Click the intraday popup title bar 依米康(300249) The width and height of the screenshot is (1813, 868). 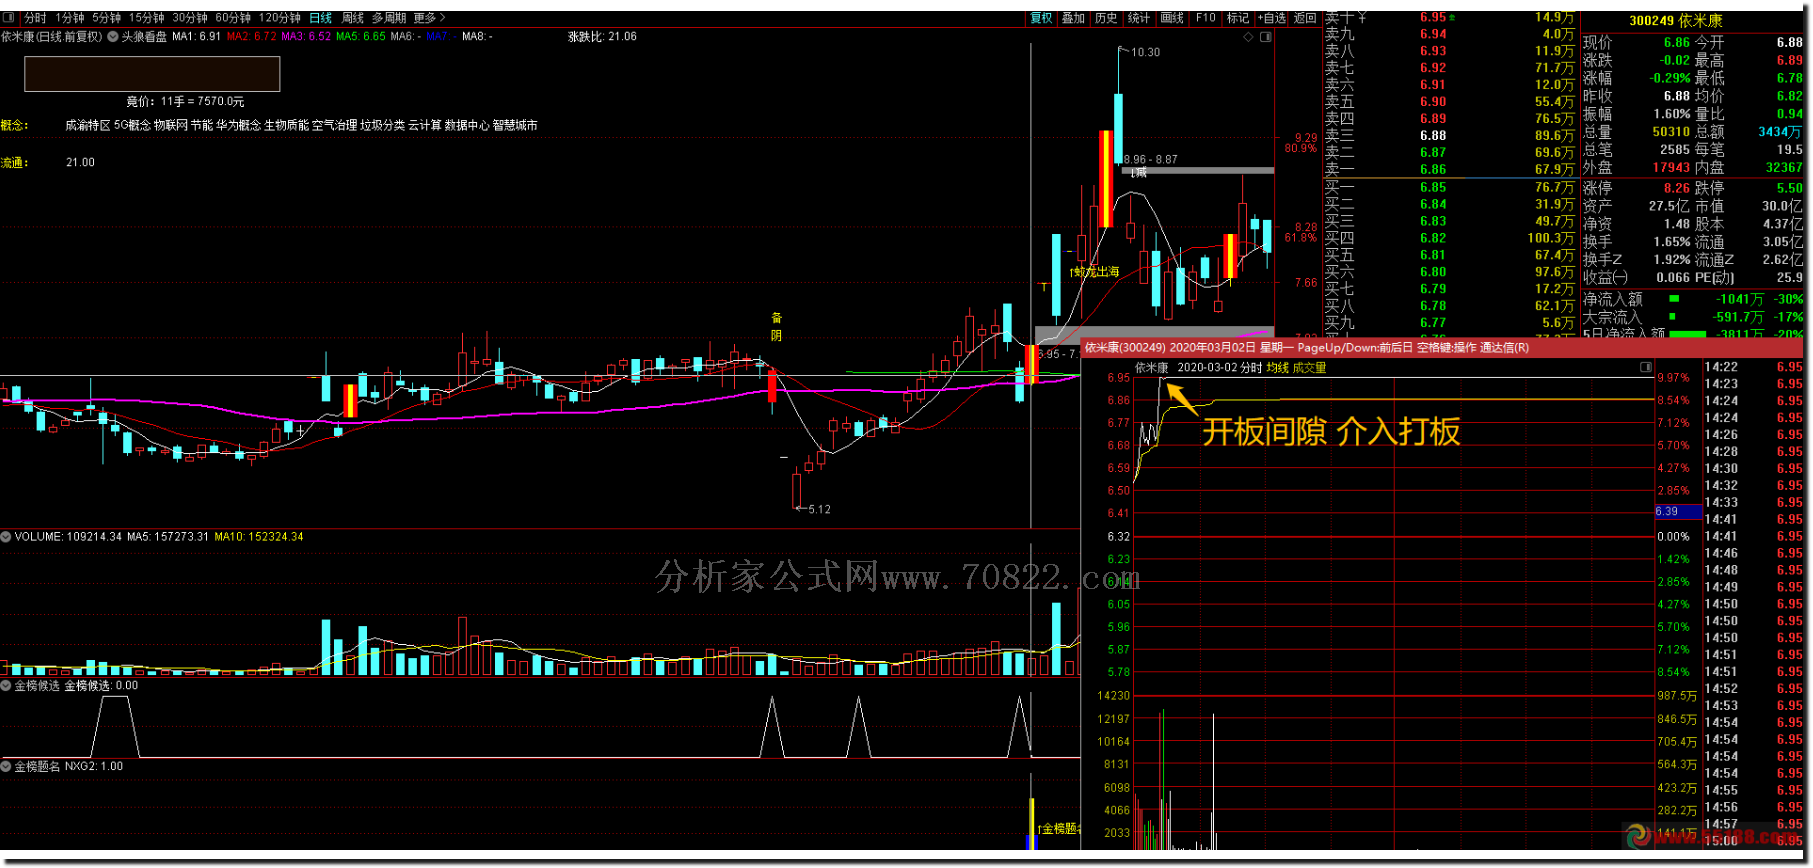pos(1443,347)
